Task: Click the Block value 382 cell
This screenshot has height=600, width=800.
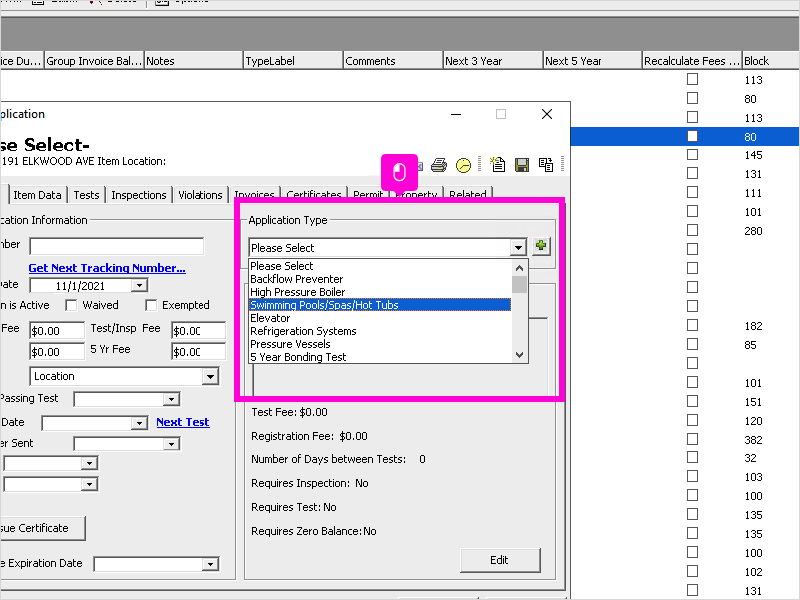Action: (753, 440)
